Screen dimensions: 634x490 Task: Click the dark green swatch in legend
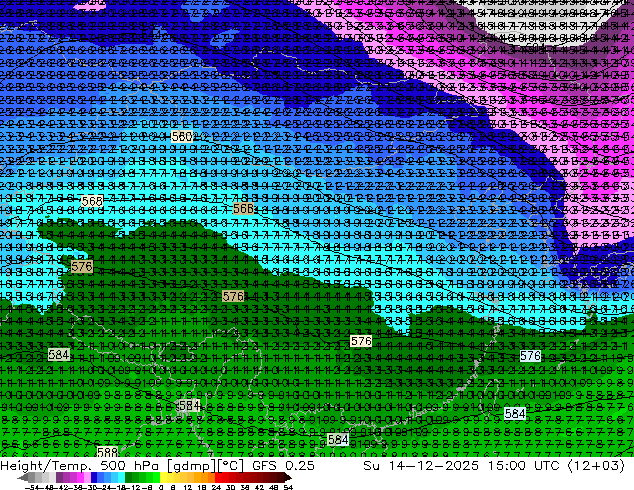[129, 477]
